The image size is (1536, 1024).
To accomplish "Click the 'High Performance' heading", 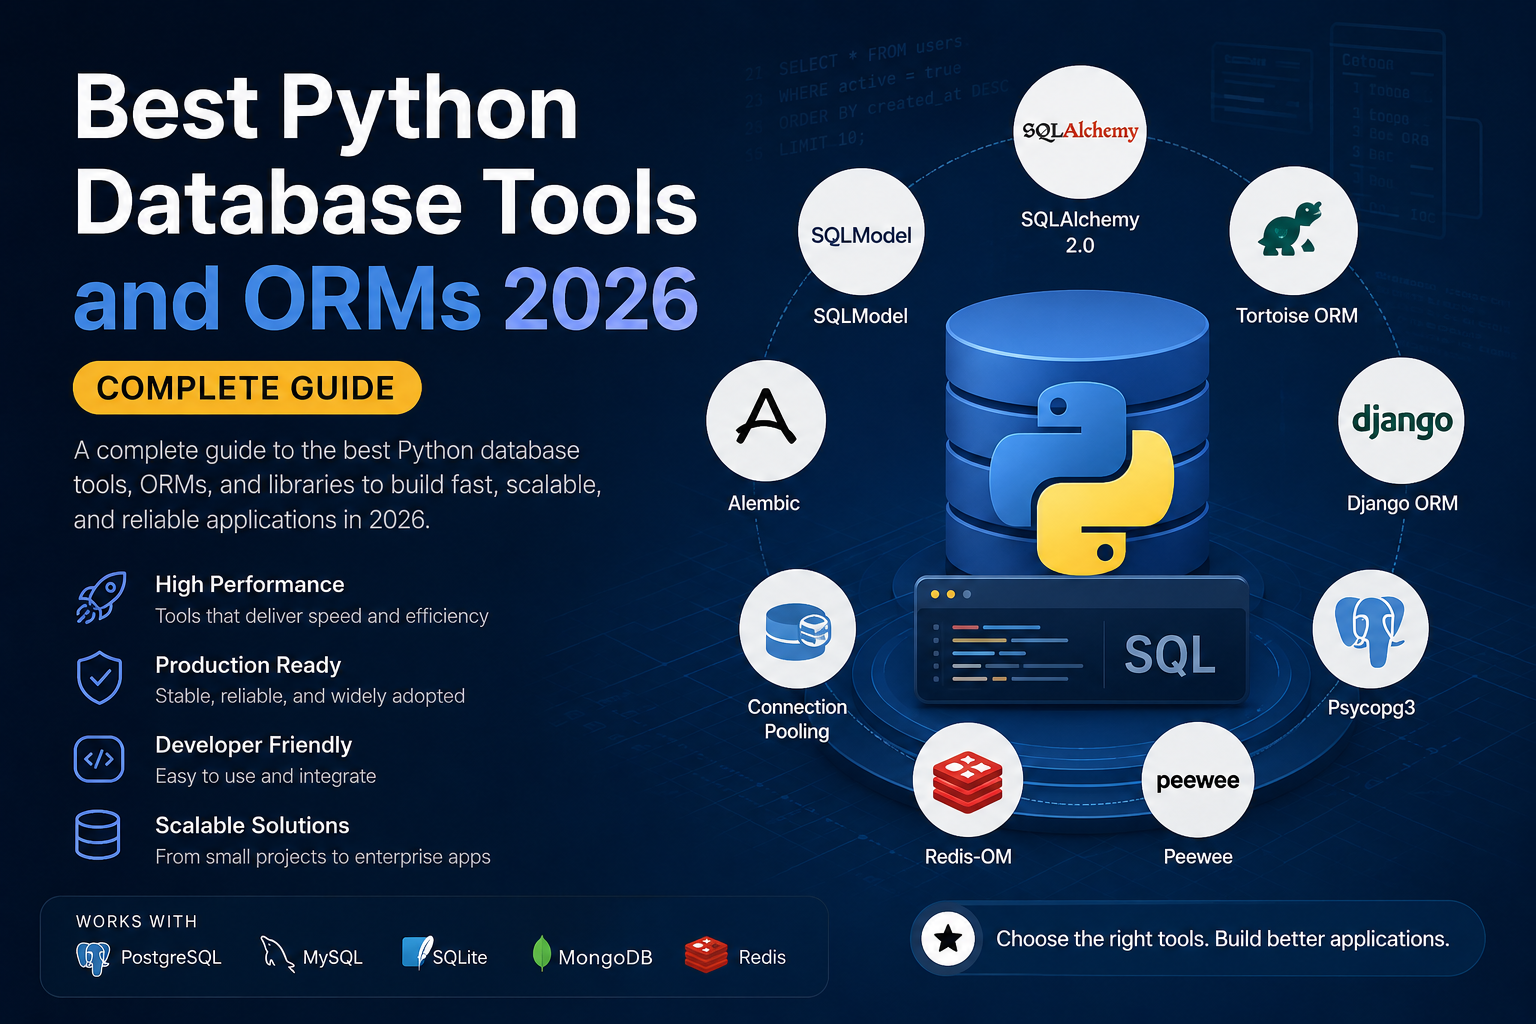I will click(x=250, y=585).
